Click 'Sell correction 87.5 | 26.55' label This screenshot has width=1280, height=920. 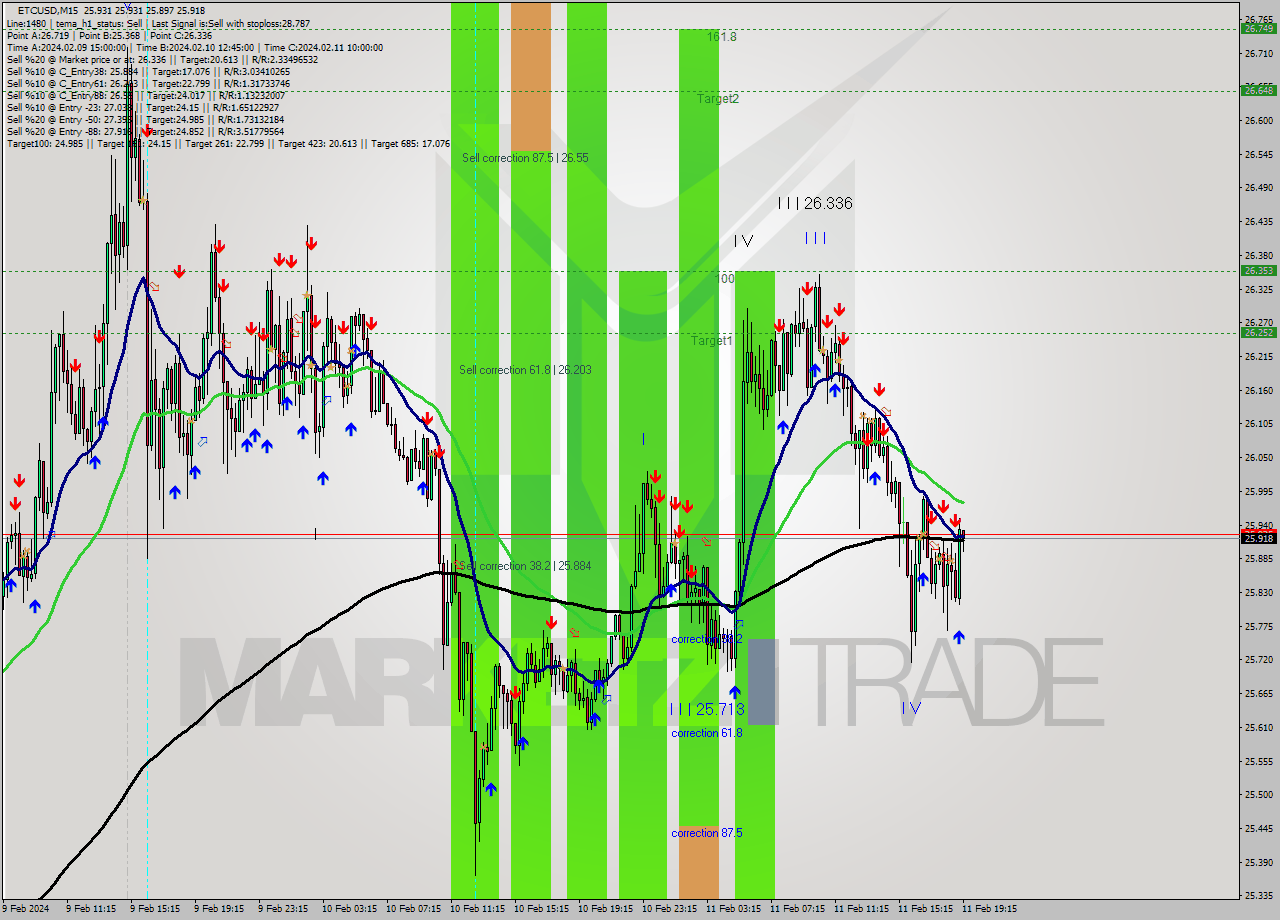(525, 158)
